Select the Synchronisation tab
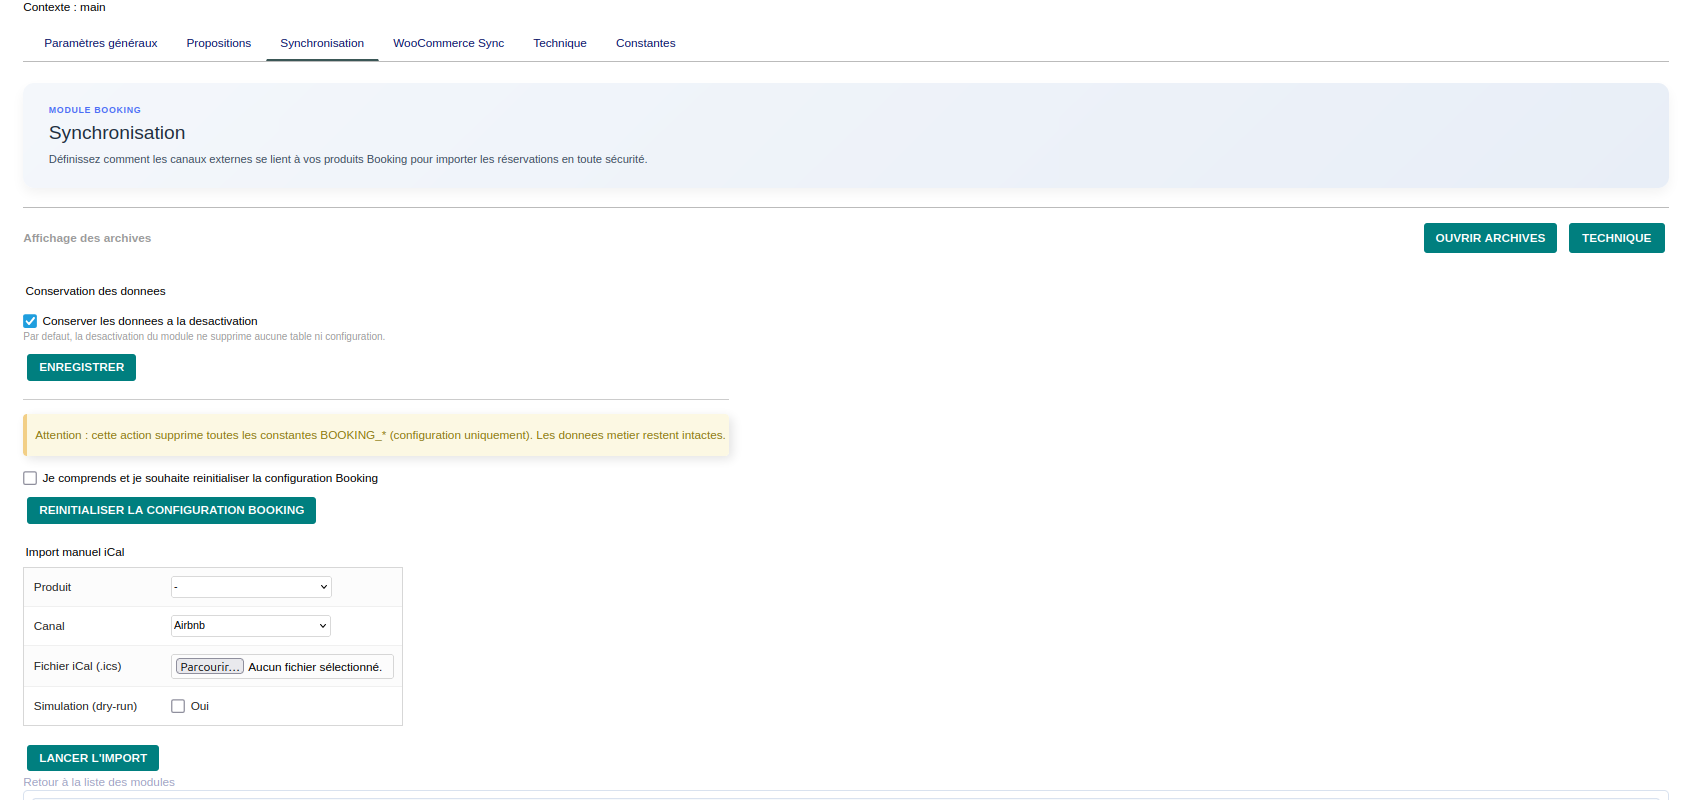 point(322,43)
